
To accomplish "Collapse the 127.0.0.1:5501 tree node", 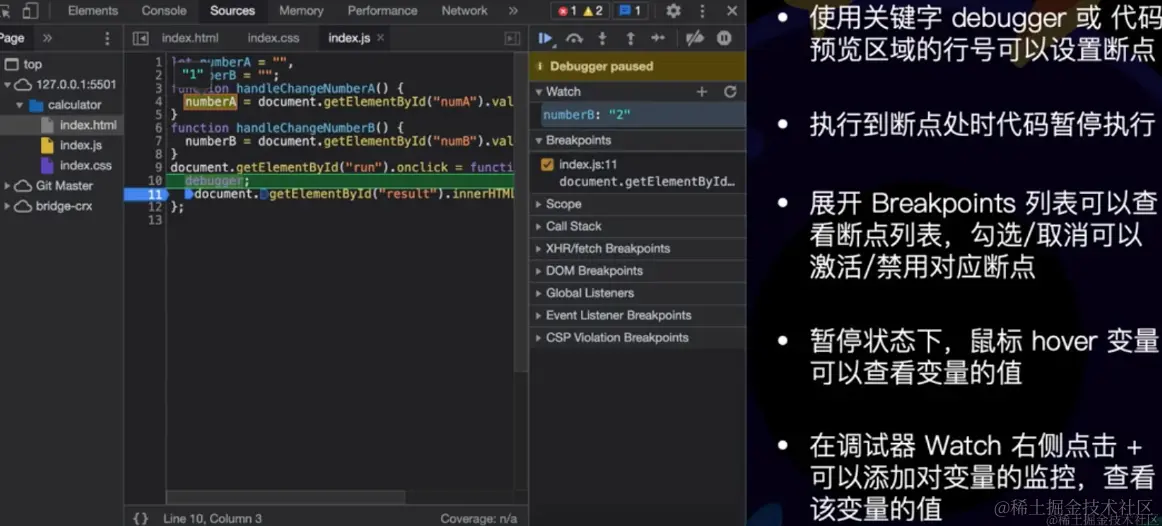I will click(x=7, y=84).
